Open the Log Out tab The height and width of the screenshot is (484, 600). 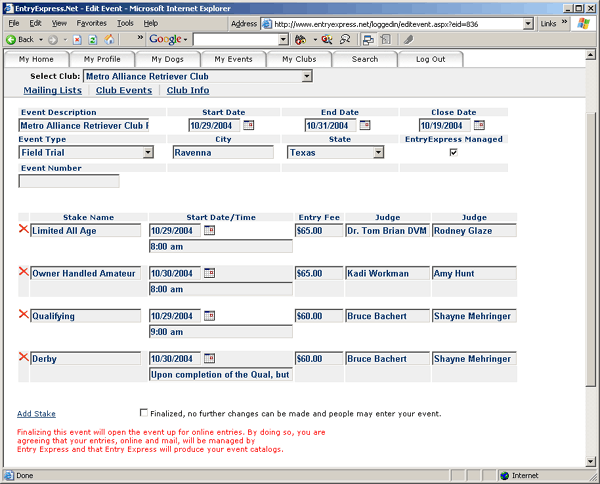click(x=430, y=59)
